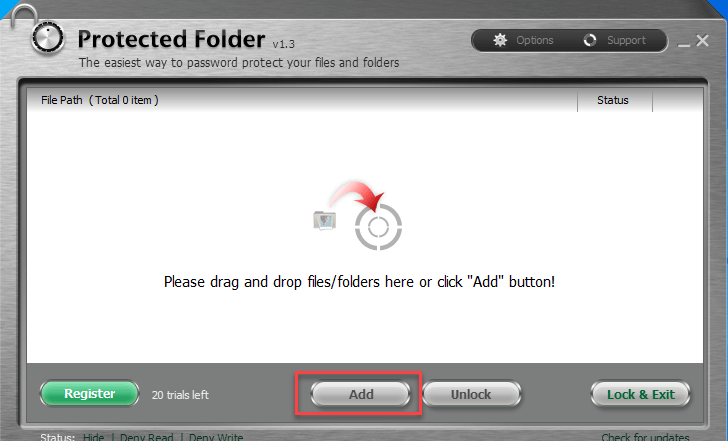Click the Add button
The width and height of the screenshot is (728, 441).
click(x=361, y=394)
